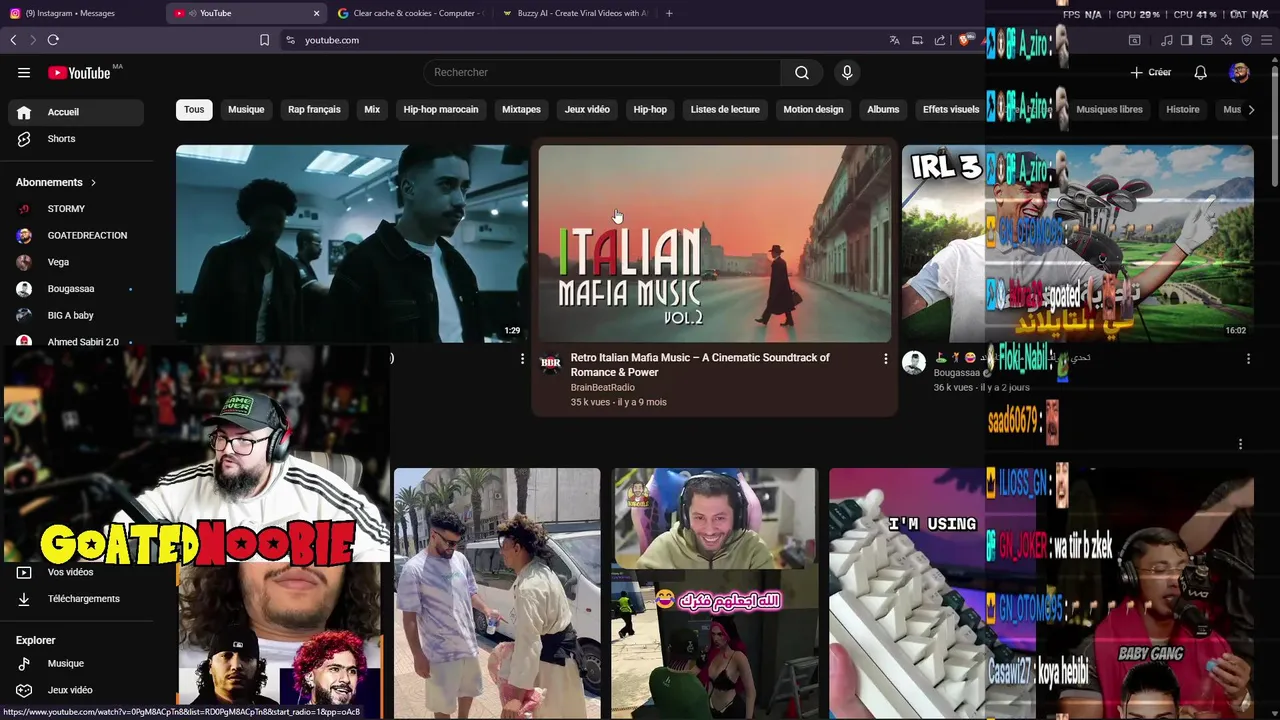Switch to Buzzy AI browser tab
The height and width of the screenshot is (720, 1280).
tap(575, 13)
